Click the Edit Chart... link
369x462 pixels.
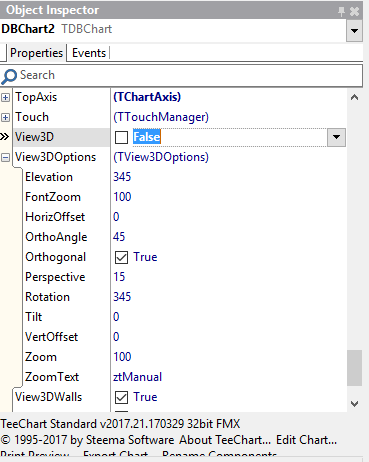[306, 440]
